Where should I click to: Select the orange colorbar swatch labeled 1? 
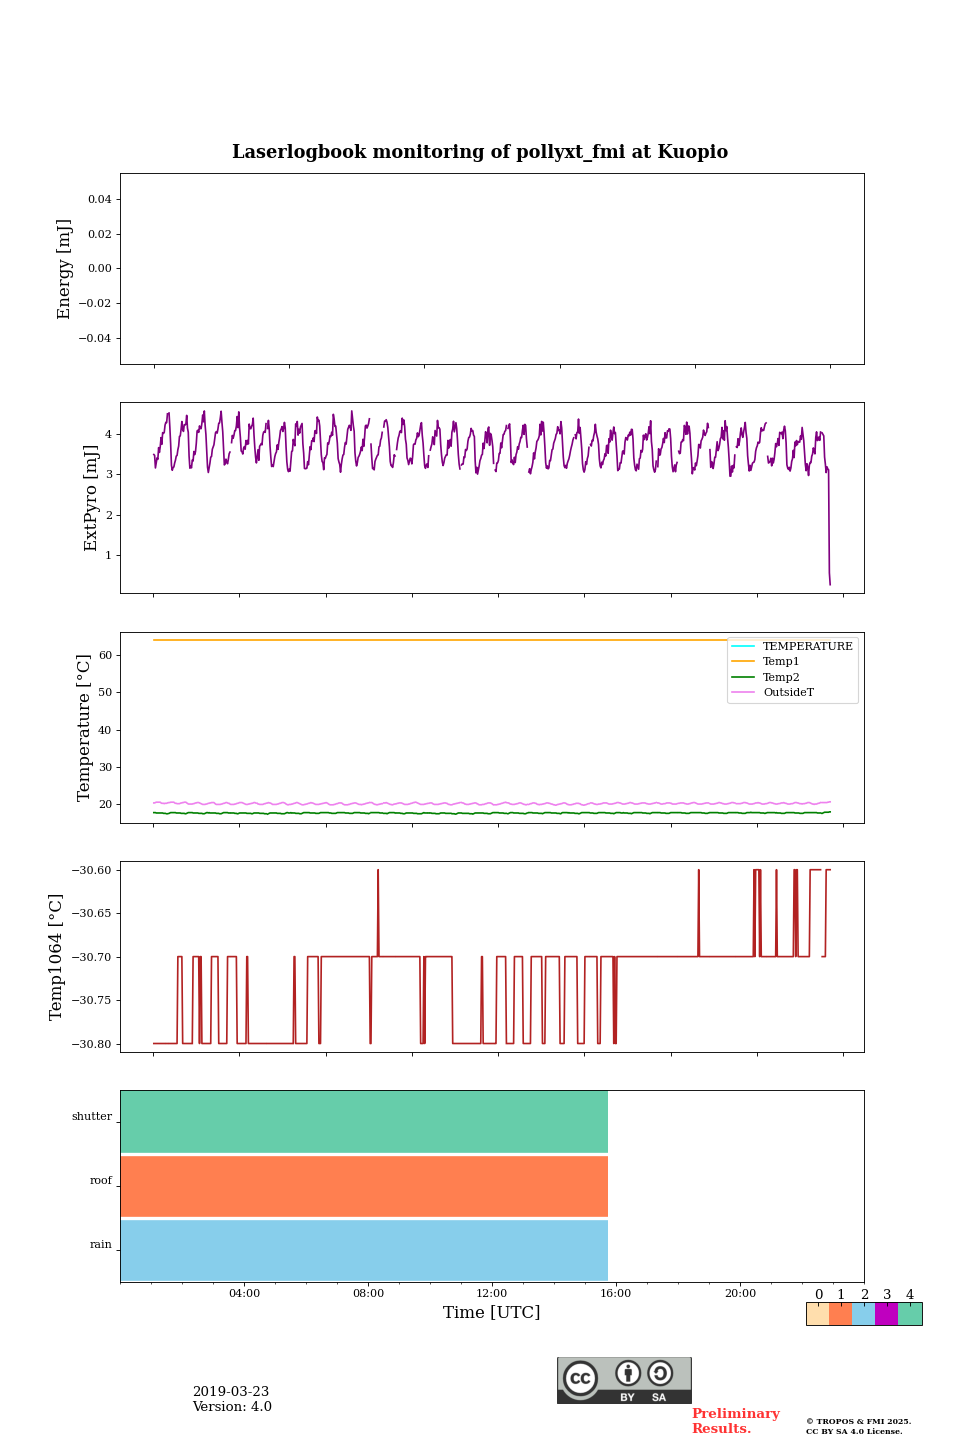tap(840, 1314)
